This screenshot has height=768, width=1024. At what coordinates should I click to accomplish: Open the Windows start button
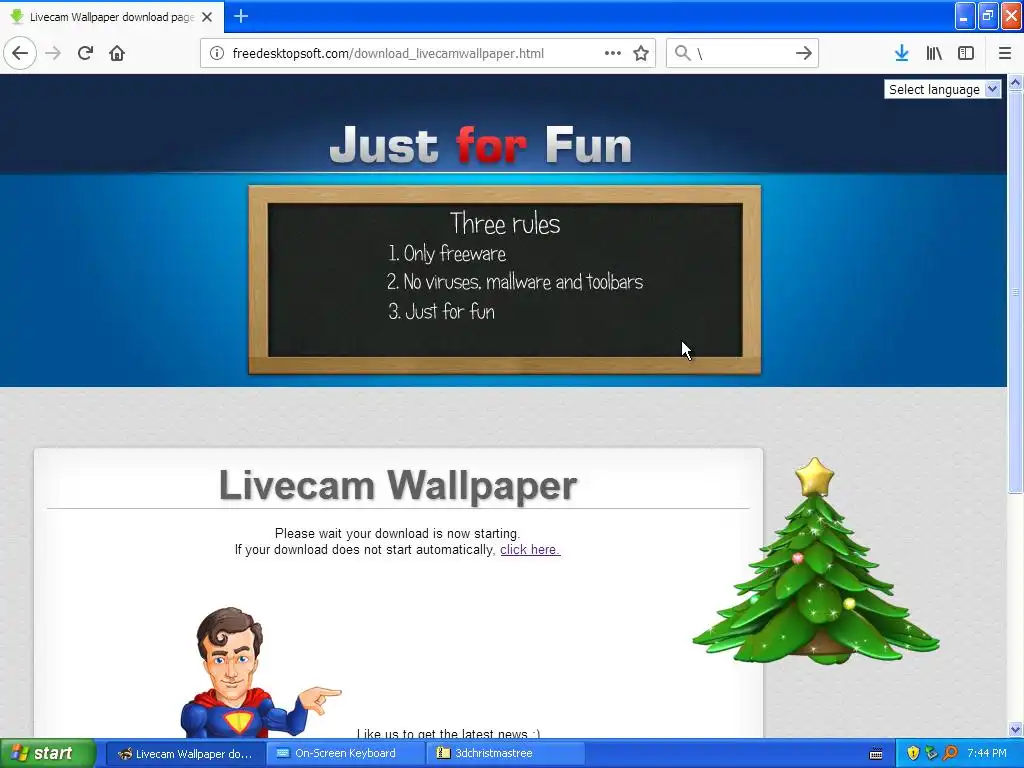point(48,754)
